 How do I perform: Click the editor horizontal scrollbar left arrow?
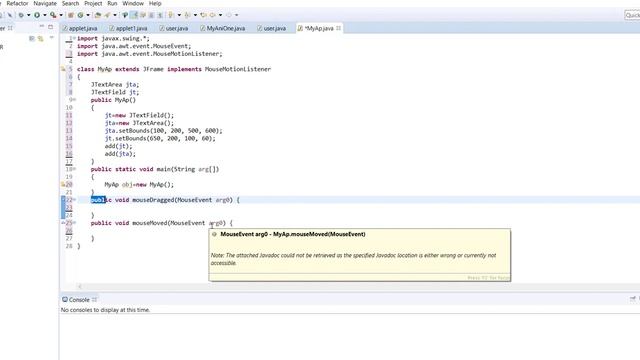pyautogui.click(x=80, y=286)
